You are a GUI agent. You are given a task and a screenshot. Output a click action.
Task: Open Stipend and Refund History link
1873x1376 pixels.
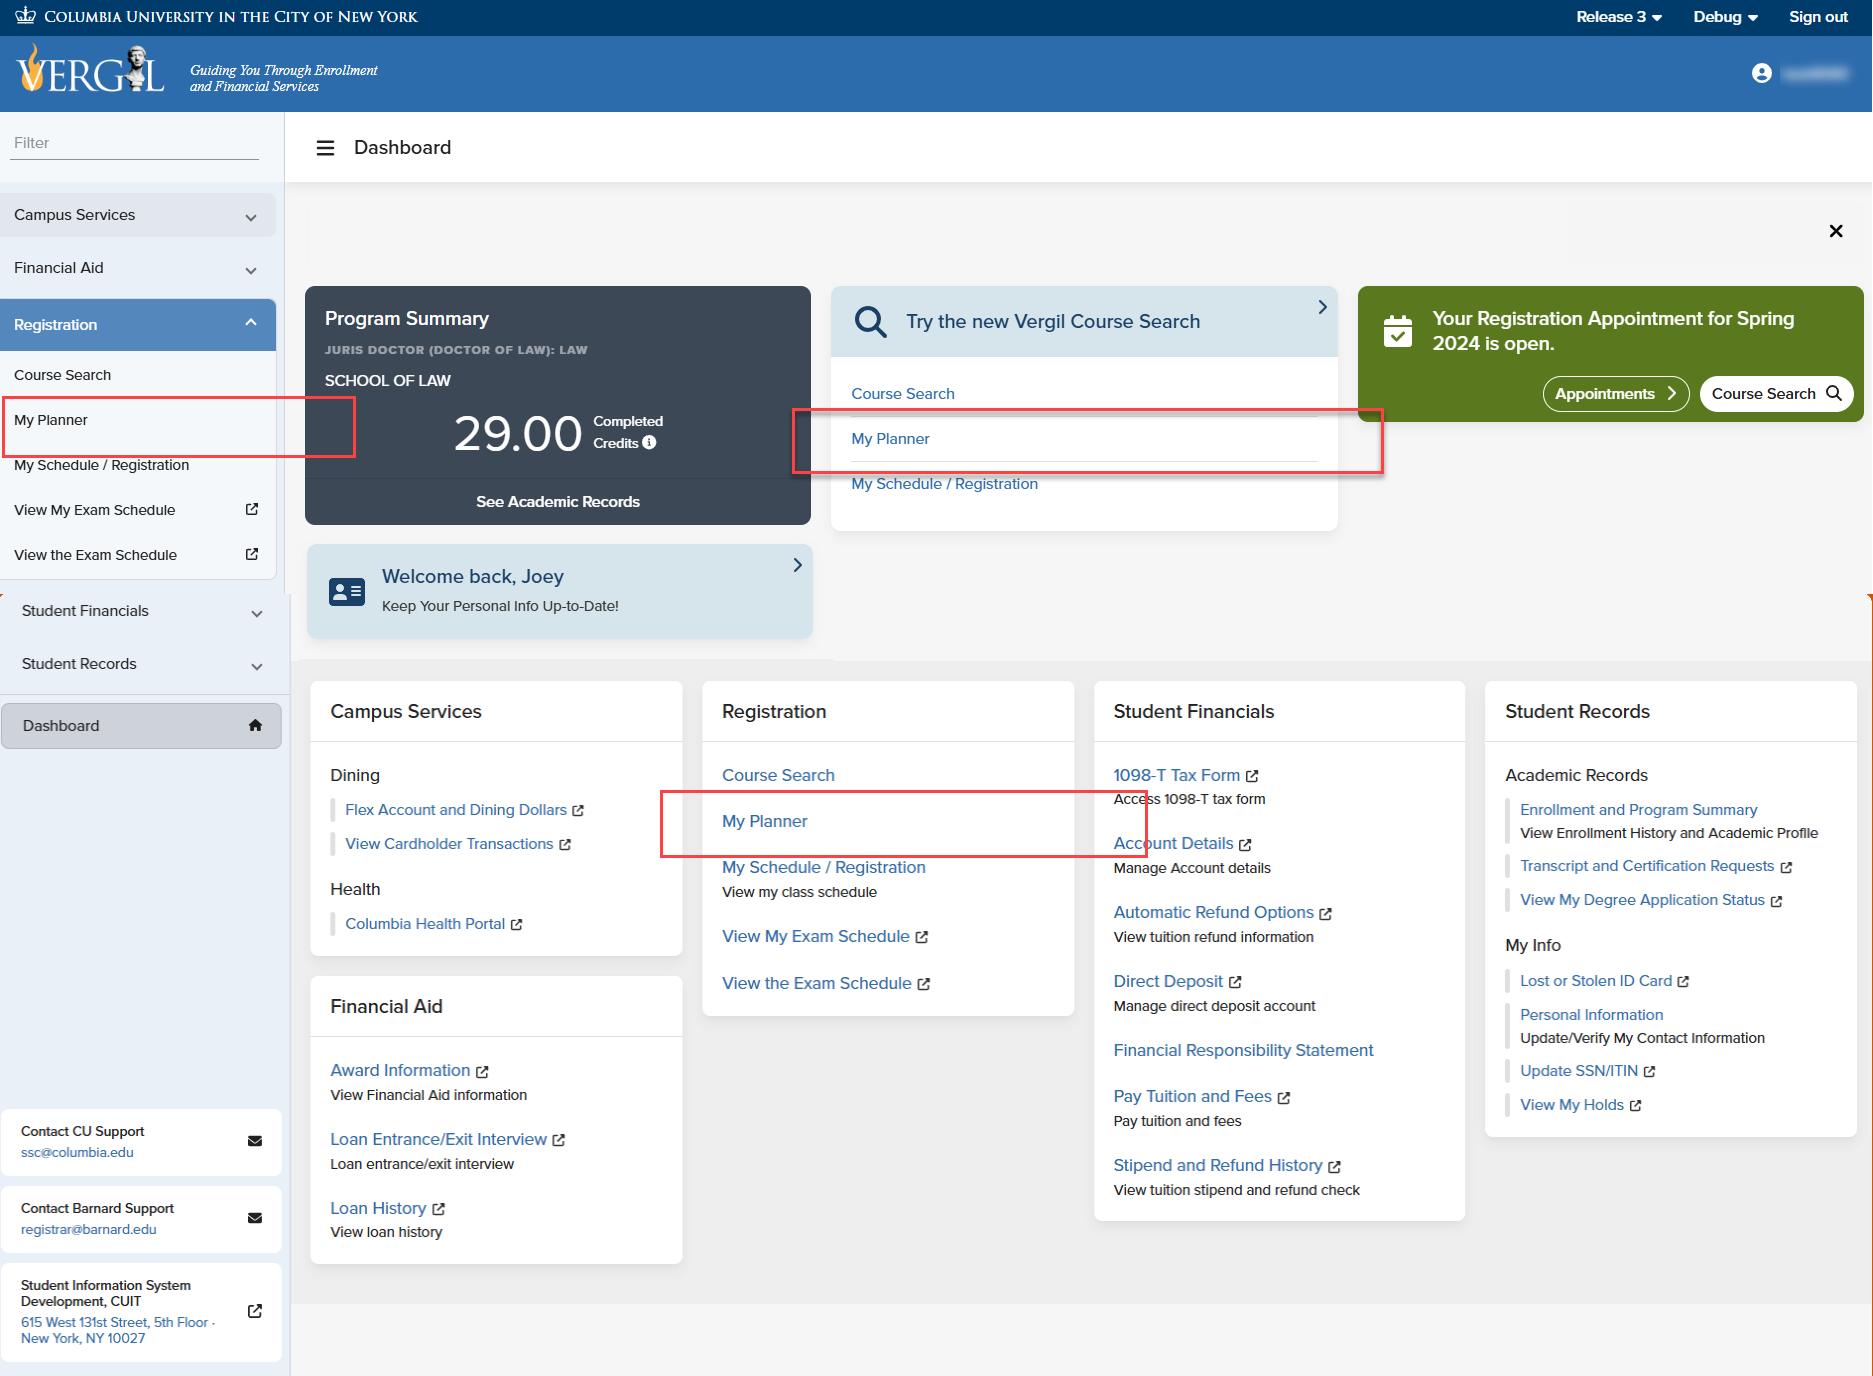pyautogui.click(x=1218, y=1165)
